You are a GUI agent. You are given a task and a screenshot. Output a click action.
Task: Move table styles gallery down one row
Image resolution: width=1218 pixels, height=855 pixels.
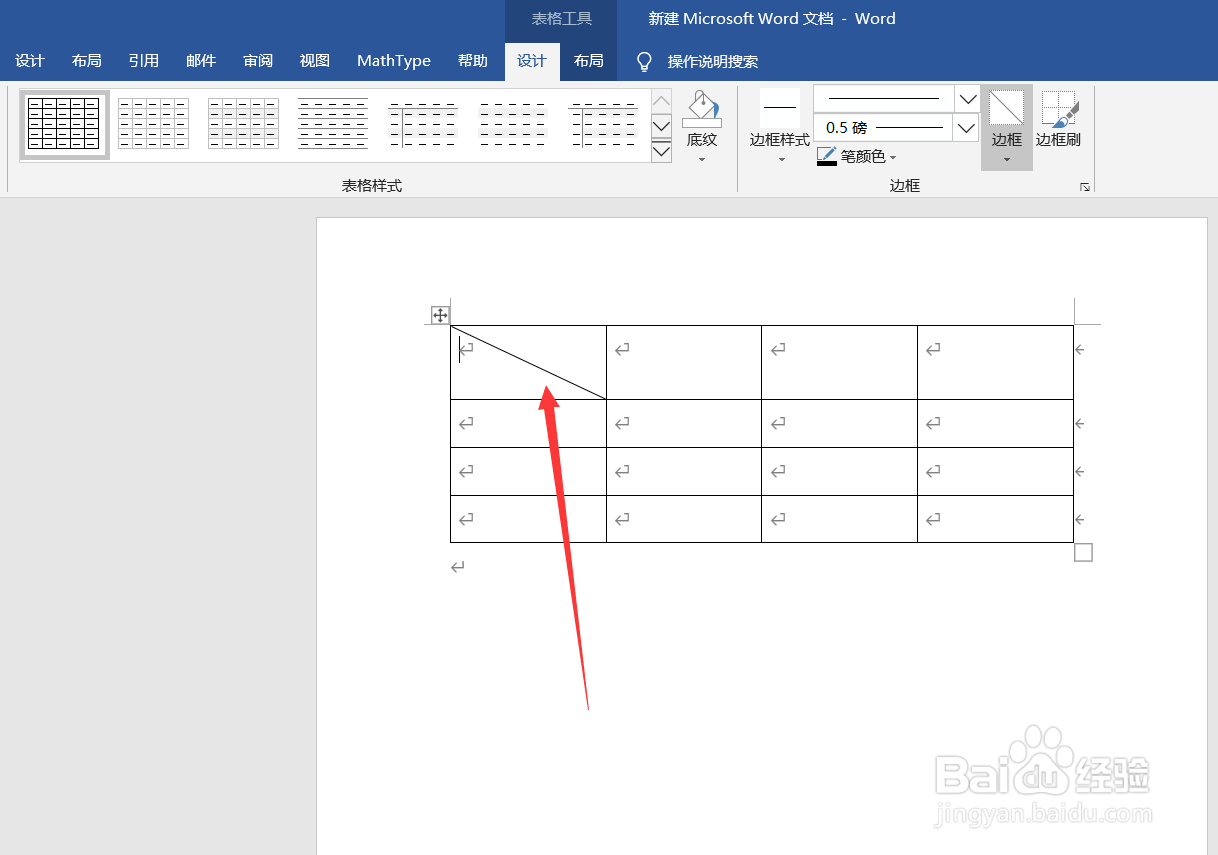(x=661, y=126)
